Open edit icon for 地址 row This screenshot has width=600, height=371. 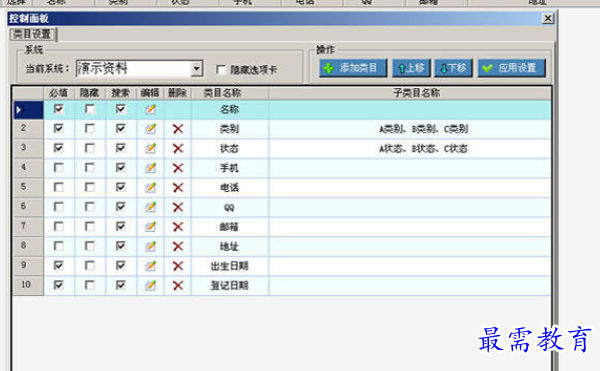(151, 246)
